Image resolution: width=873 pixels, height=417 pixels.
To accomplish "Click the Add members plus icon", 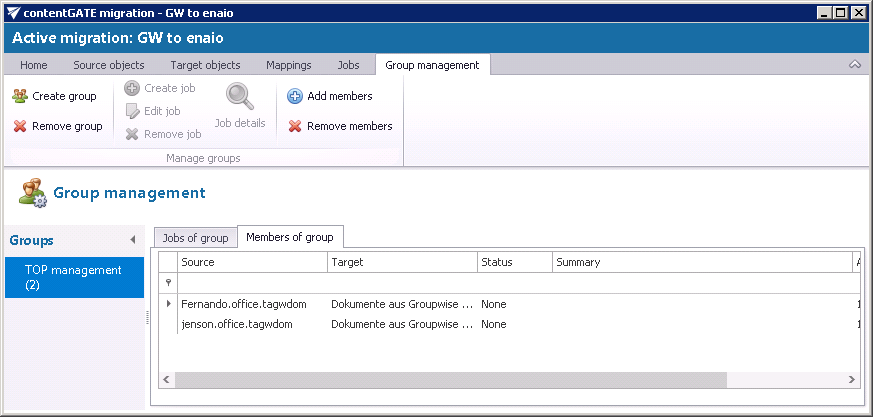I will [295, 96].
